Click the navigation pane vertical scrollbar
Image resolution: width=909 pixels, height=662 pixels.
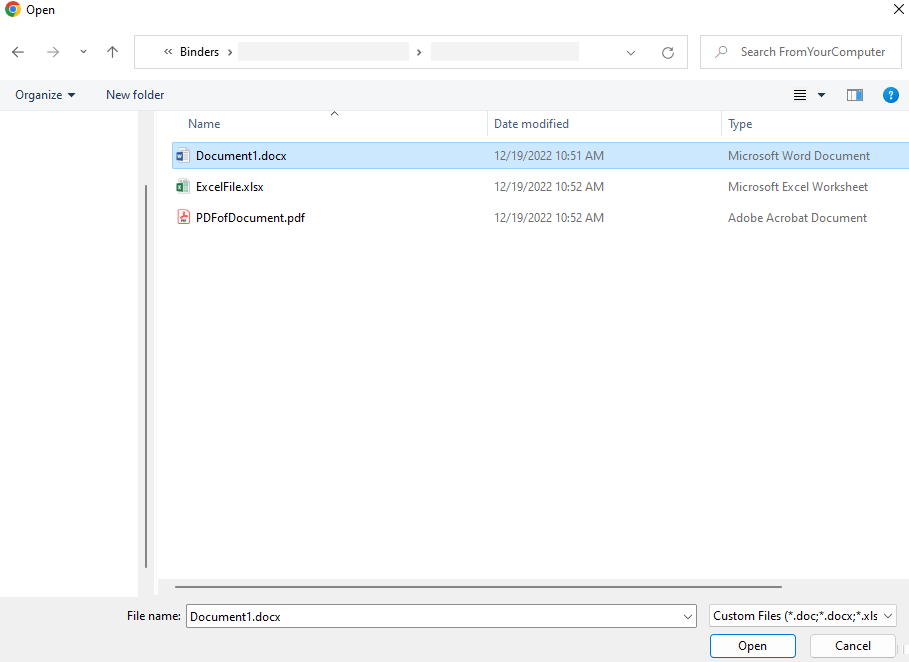[146, 376]
